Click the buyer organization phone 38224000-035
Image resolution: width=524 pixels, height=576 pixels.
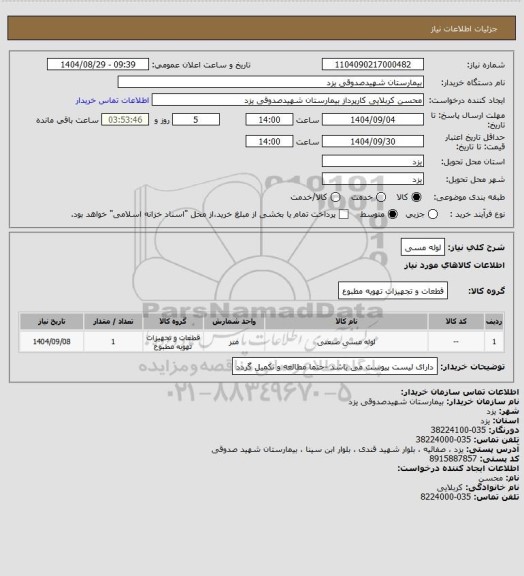point(443,439)
